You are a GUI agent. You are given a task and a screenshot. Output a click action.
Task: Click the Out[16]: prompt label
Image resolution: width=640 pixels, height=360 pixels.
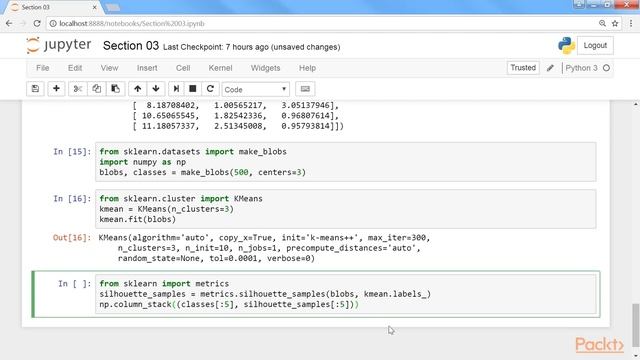click(x=72, y=238)
